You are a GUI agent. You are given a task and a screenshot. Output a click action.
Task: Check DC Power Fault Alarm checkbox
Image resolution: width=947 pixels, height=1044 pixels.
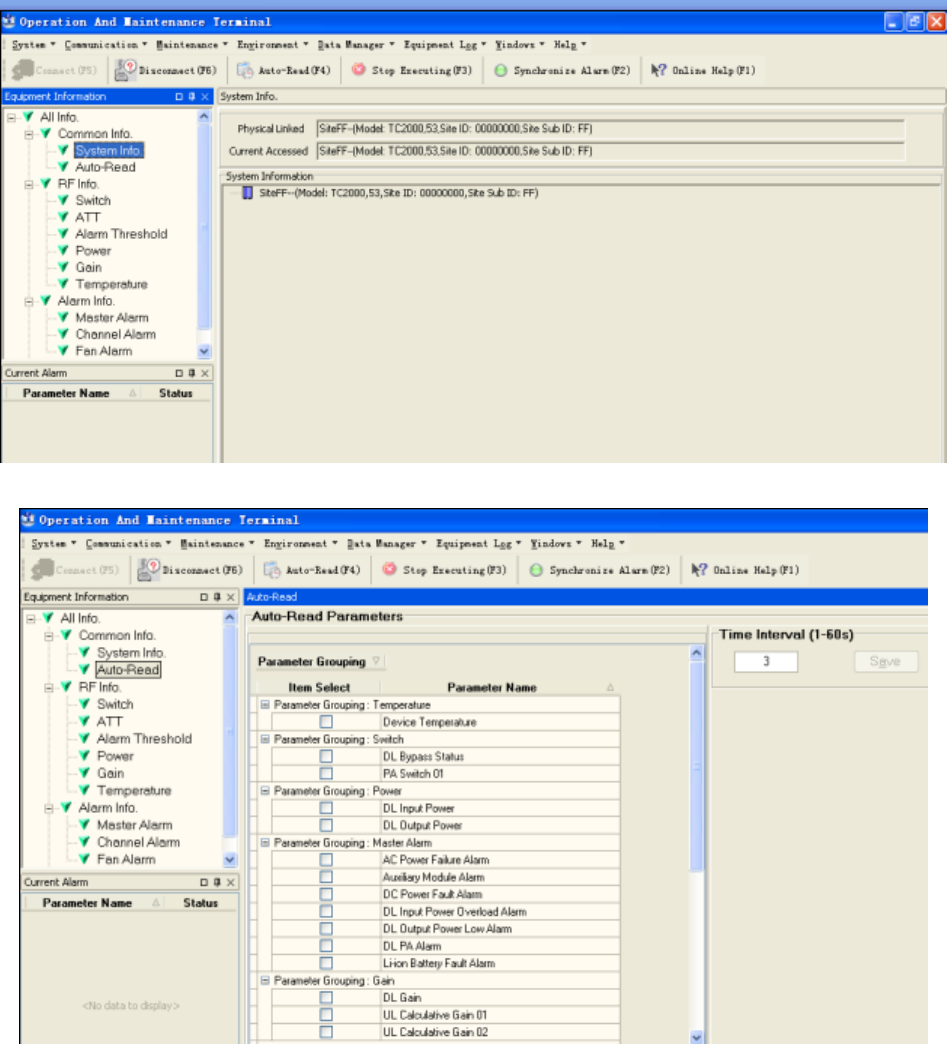tap(326, 894)
